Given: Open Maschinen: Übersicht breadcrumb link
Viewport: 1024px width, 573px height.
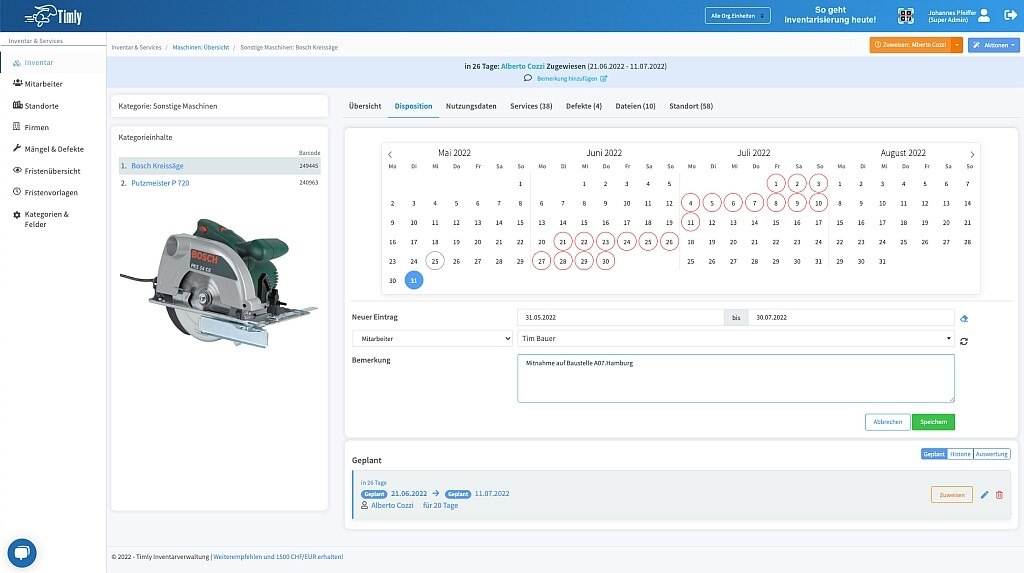Looking at the screenshot, I should 200,47.
